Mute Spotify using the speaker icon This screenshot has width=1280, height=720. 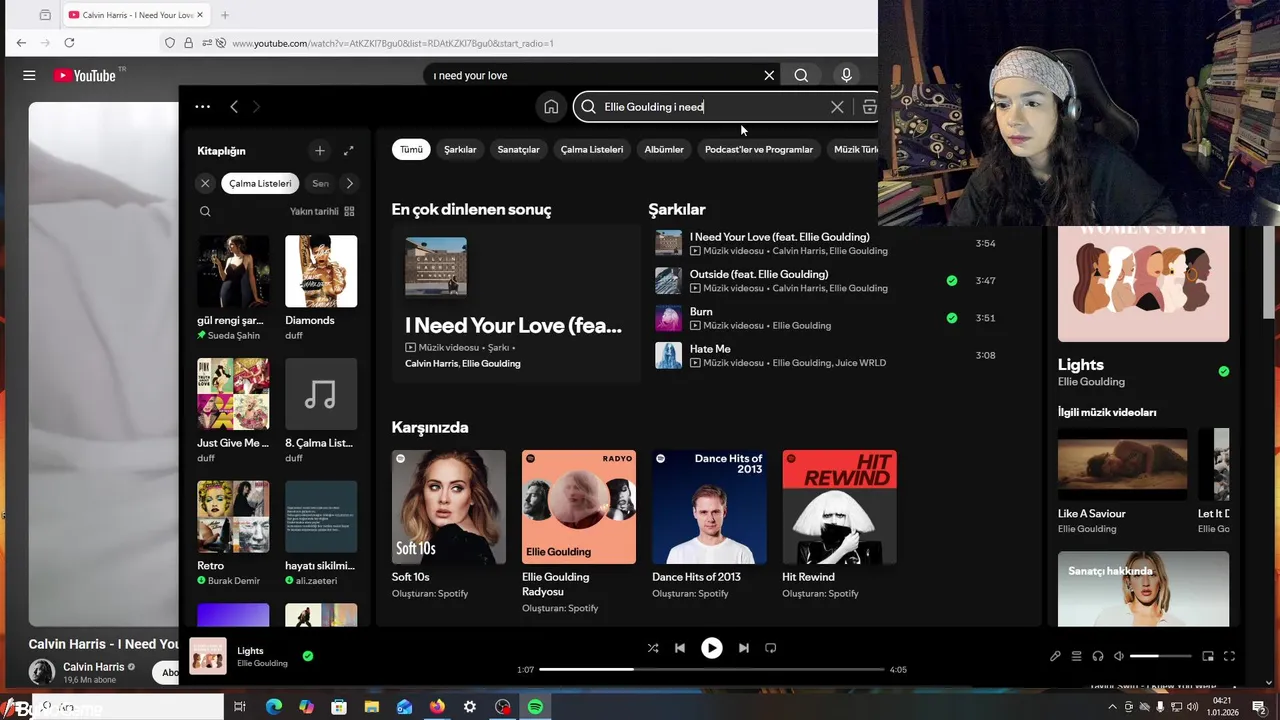point(1119,656)
